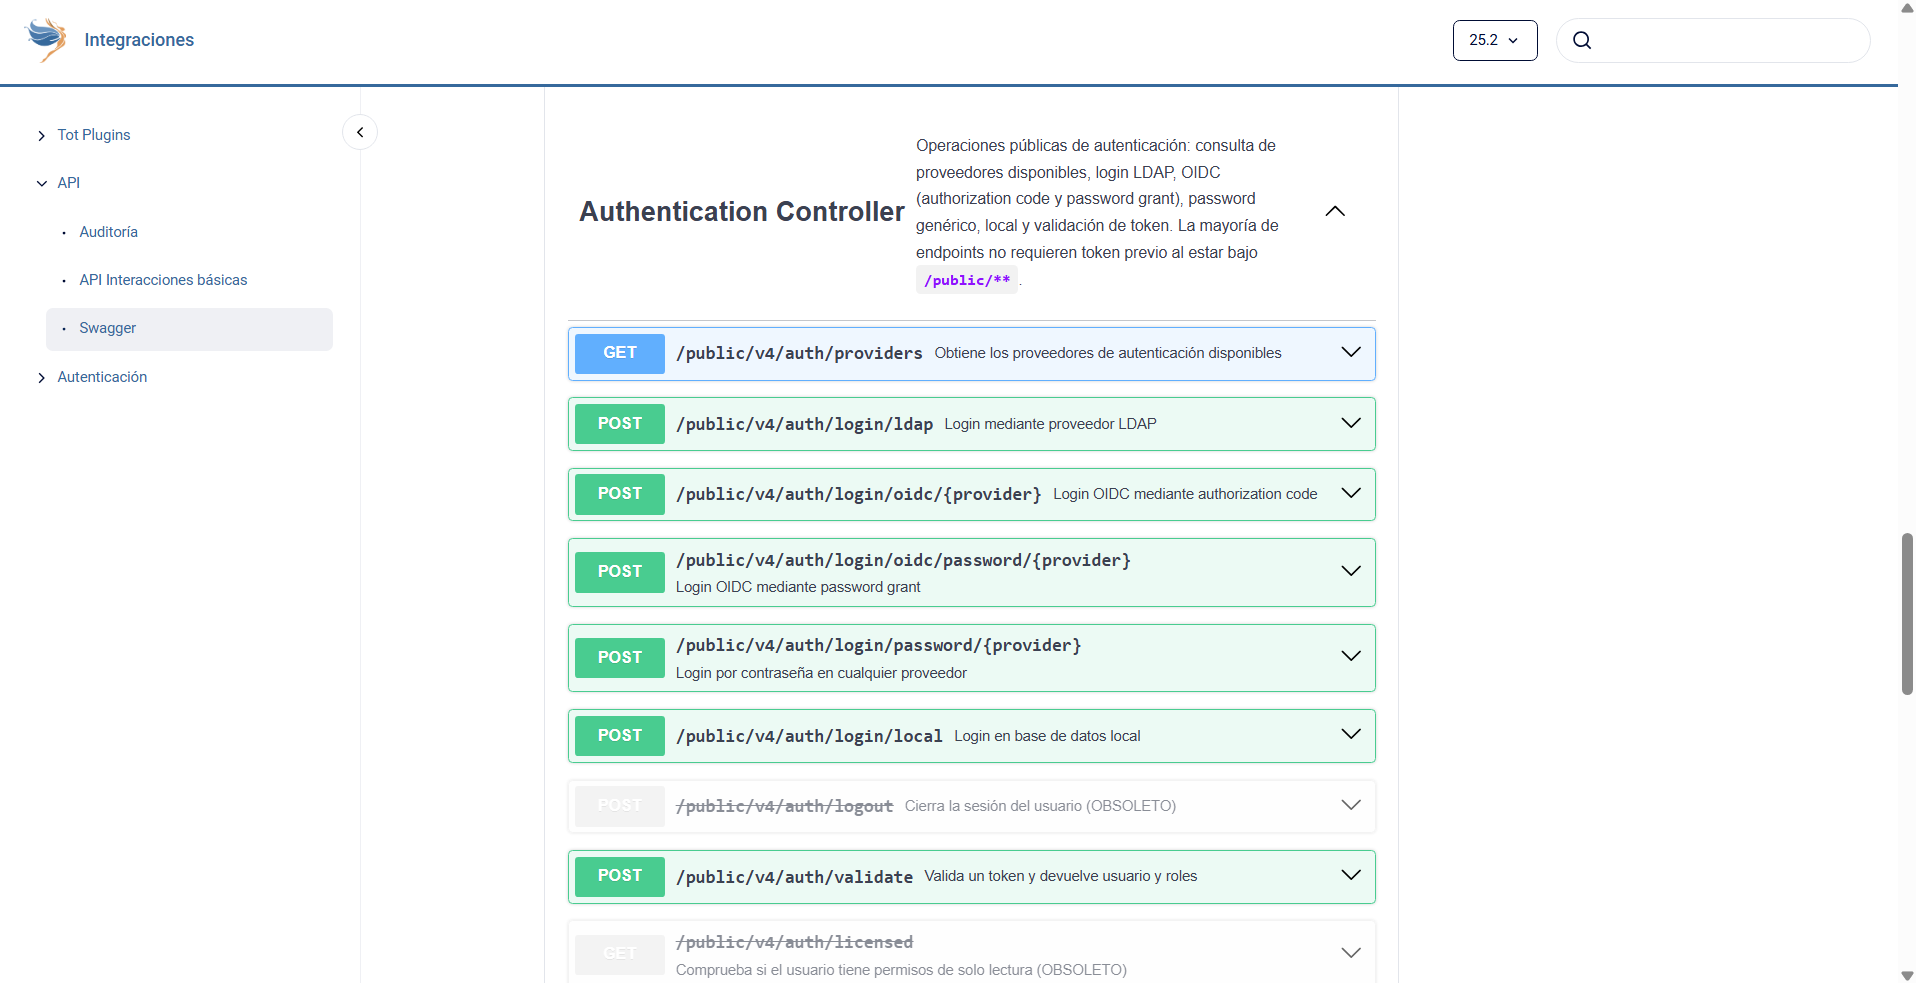Screen dimensions: 1916x983
Task: Click the GET badge for auth/providers
Action: [619, 353]
